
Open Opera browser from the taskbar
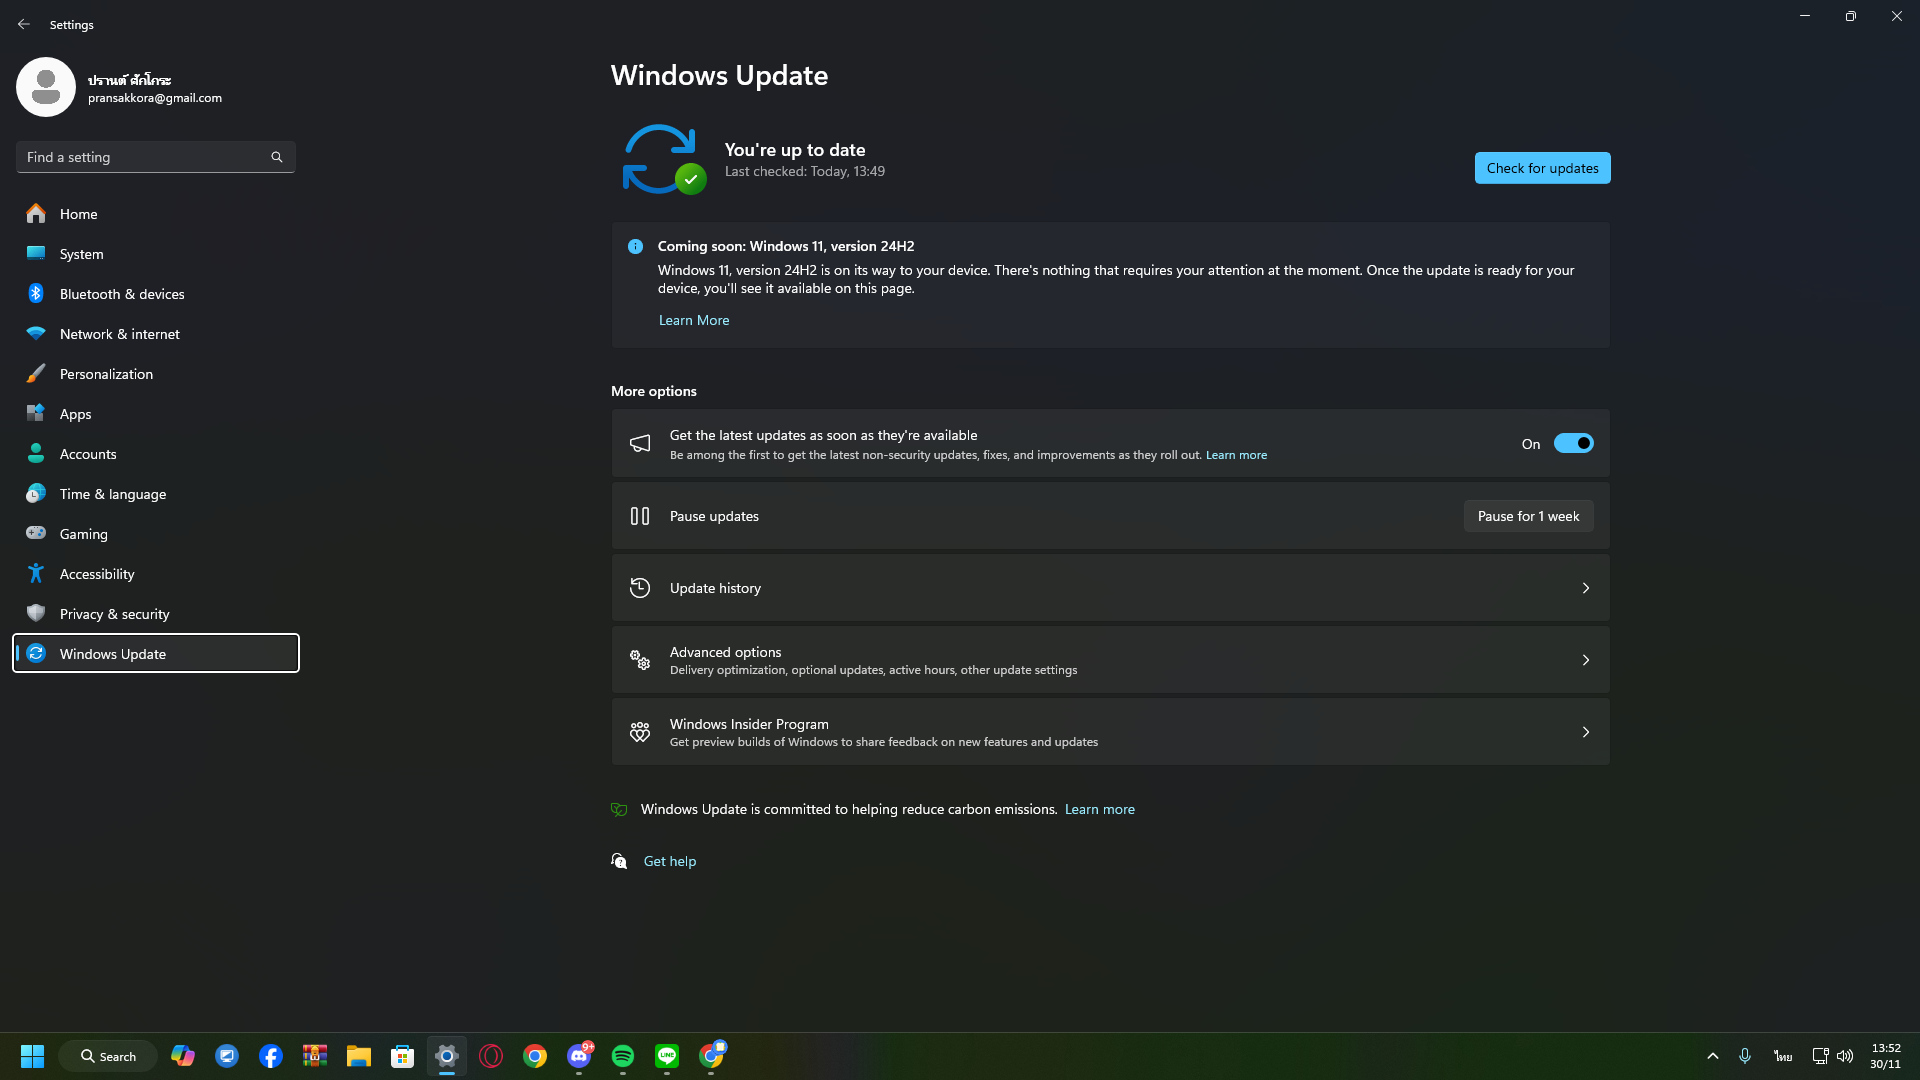(x=491, y=1056)
